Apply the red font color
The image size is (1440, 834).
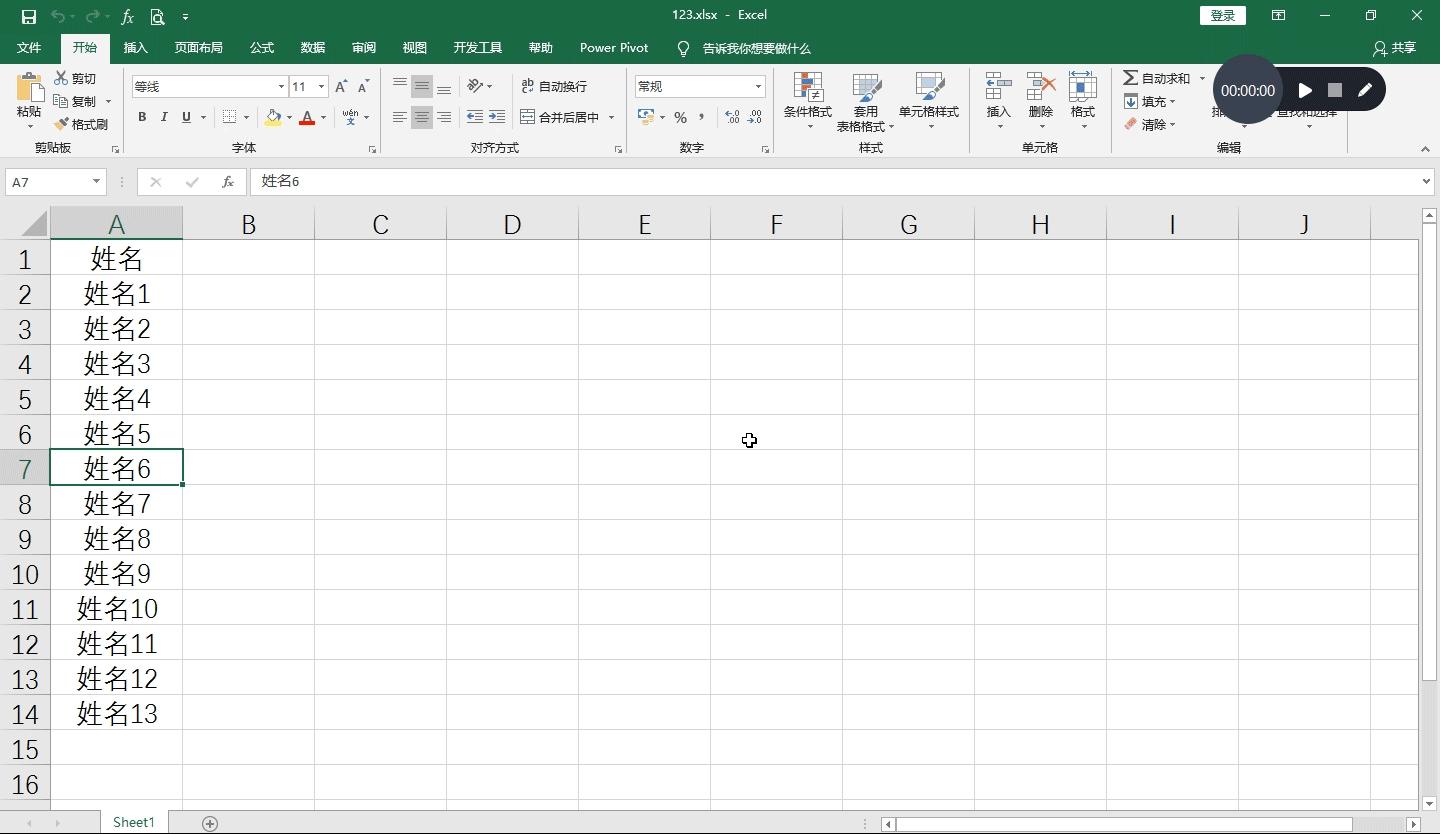307,117
